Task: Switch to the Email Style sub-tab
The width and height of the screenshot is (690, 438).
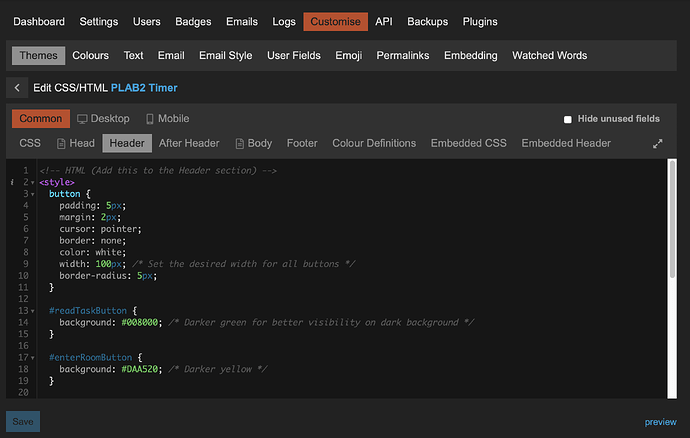Action: click(x=225, y=55)
